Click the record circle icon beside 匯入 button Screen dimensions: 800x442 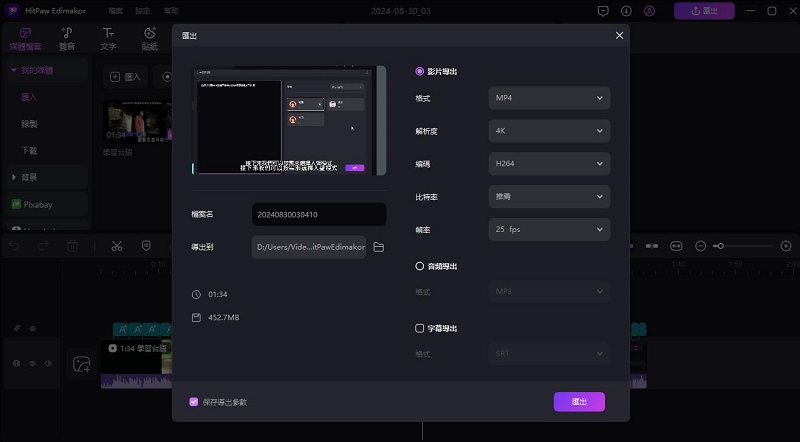coord(167,77)
